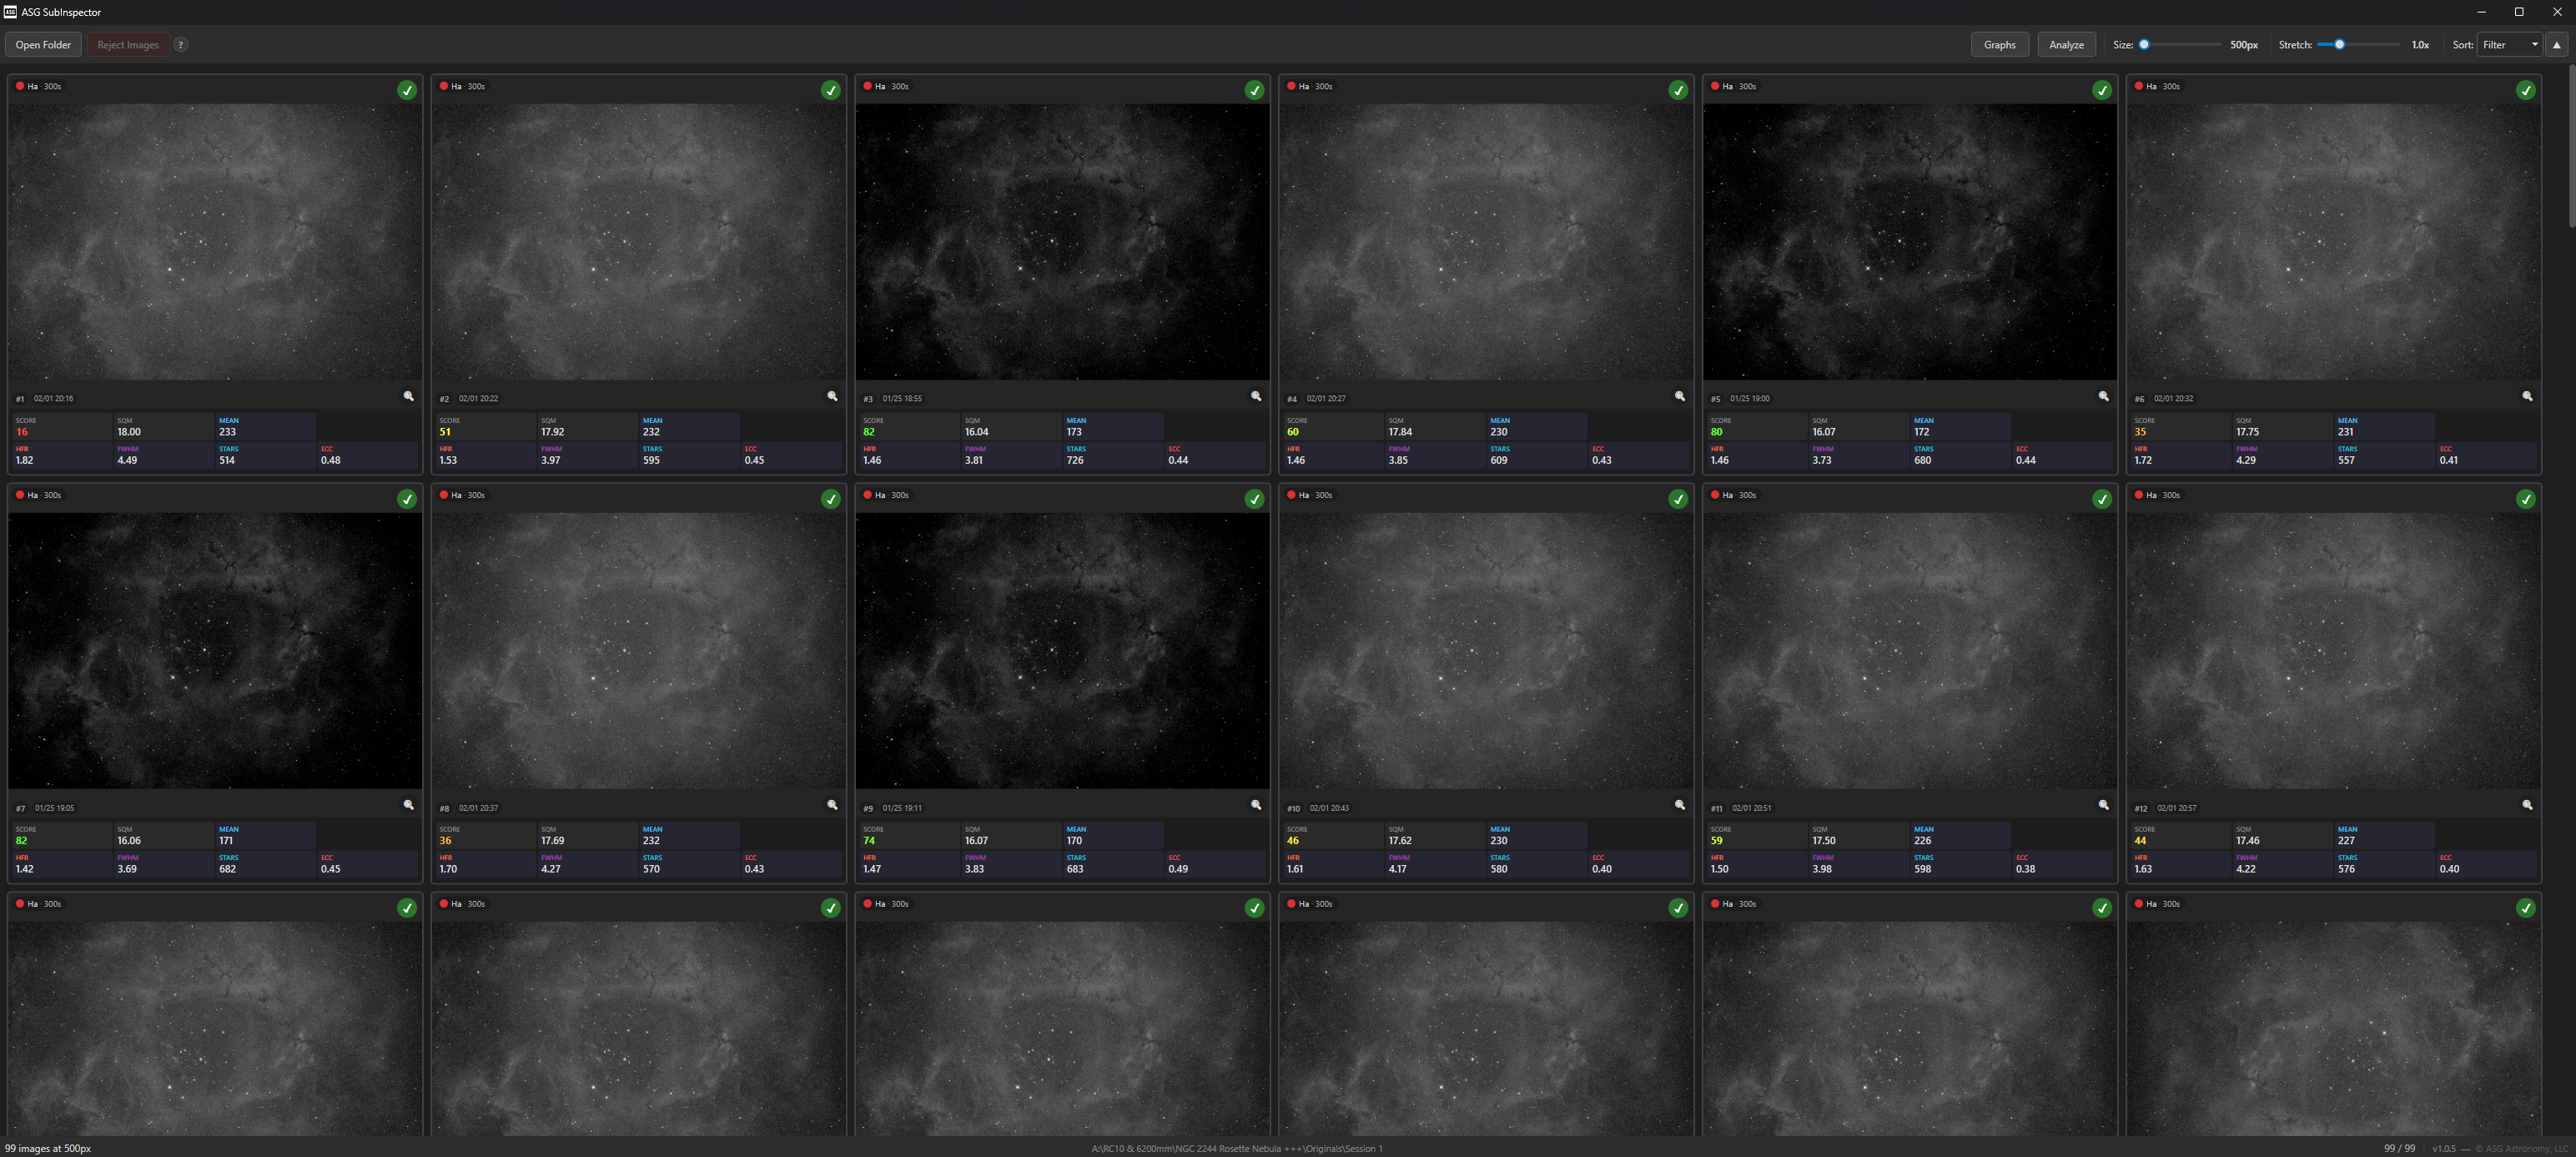This screenshot has width=2576, height=1157.
Task: Click the Stretch slider handle
Action: (2339, 44)
